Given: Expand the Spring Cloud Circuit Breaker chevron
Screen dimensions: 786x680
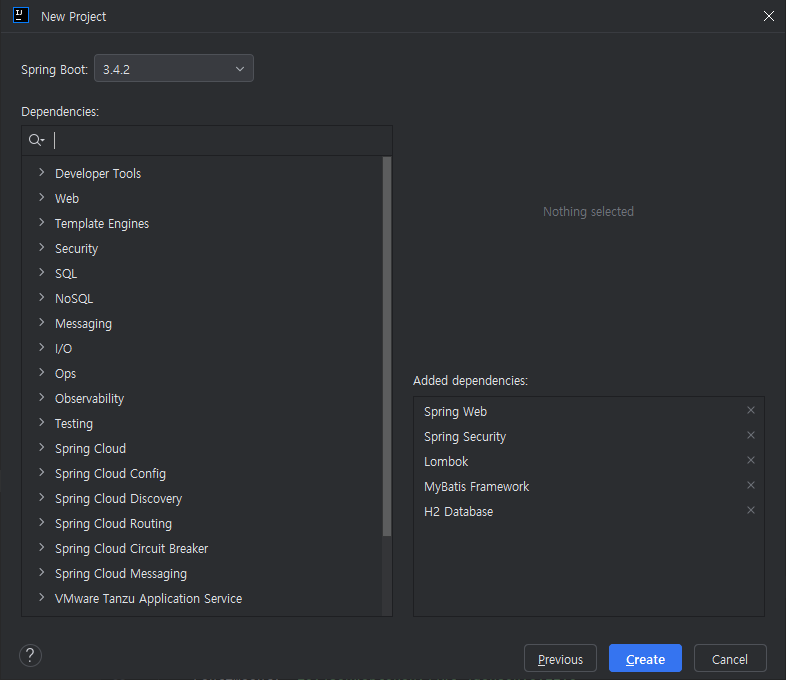Looking at the screenshot, I should [x=42, y=548].
